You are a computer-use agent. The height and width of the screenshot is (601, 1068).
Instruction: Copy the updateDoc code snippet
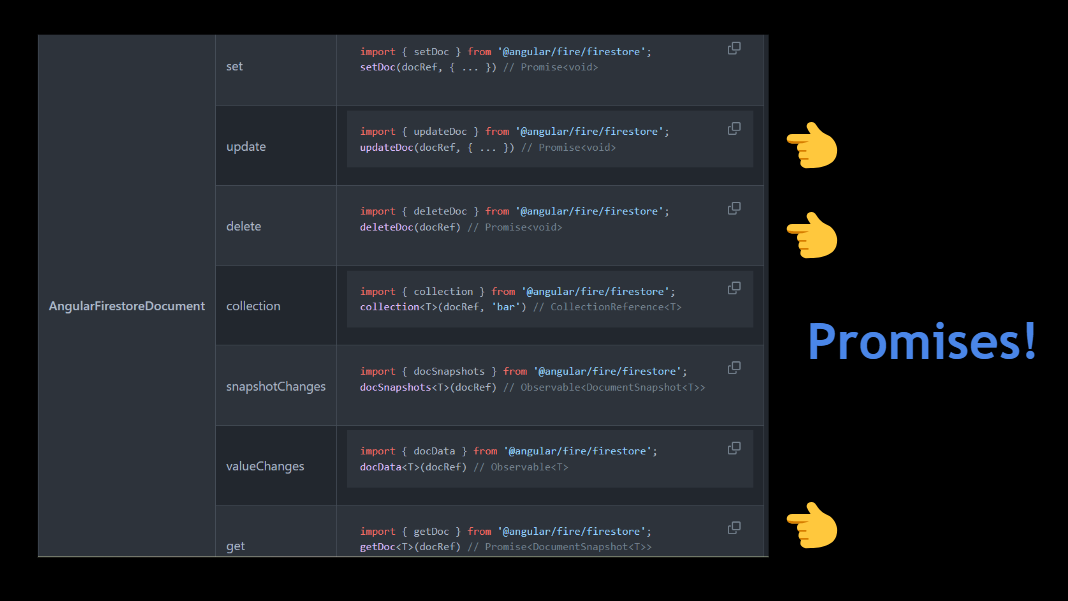tap(734, 128)
